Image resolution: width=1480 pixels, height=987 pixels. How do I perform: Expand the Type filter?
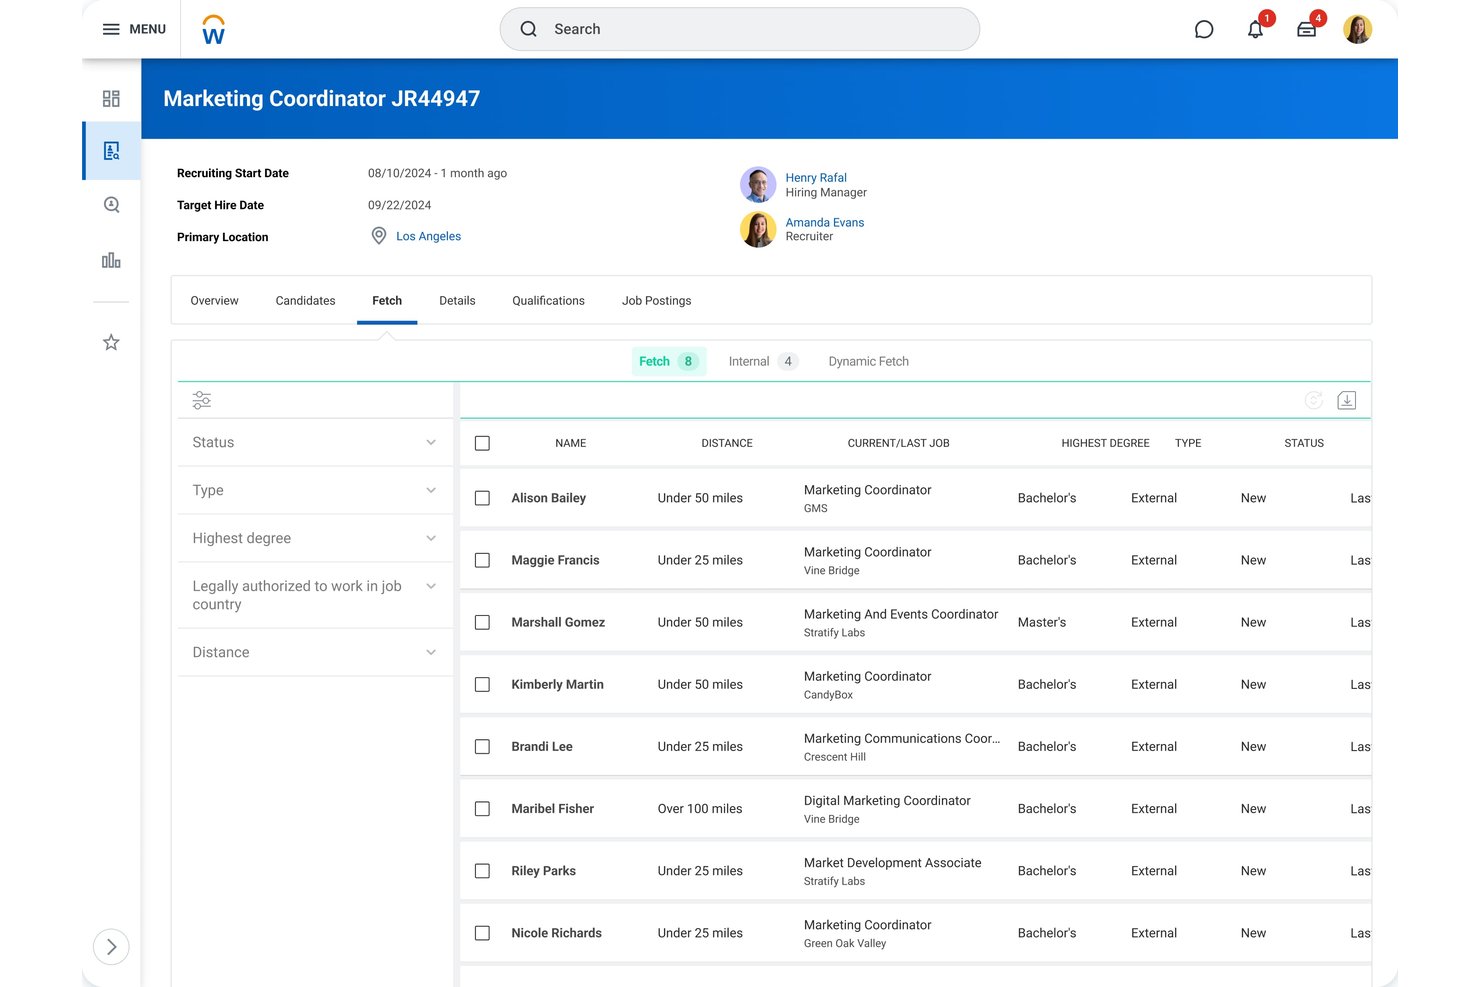(315, 490)
